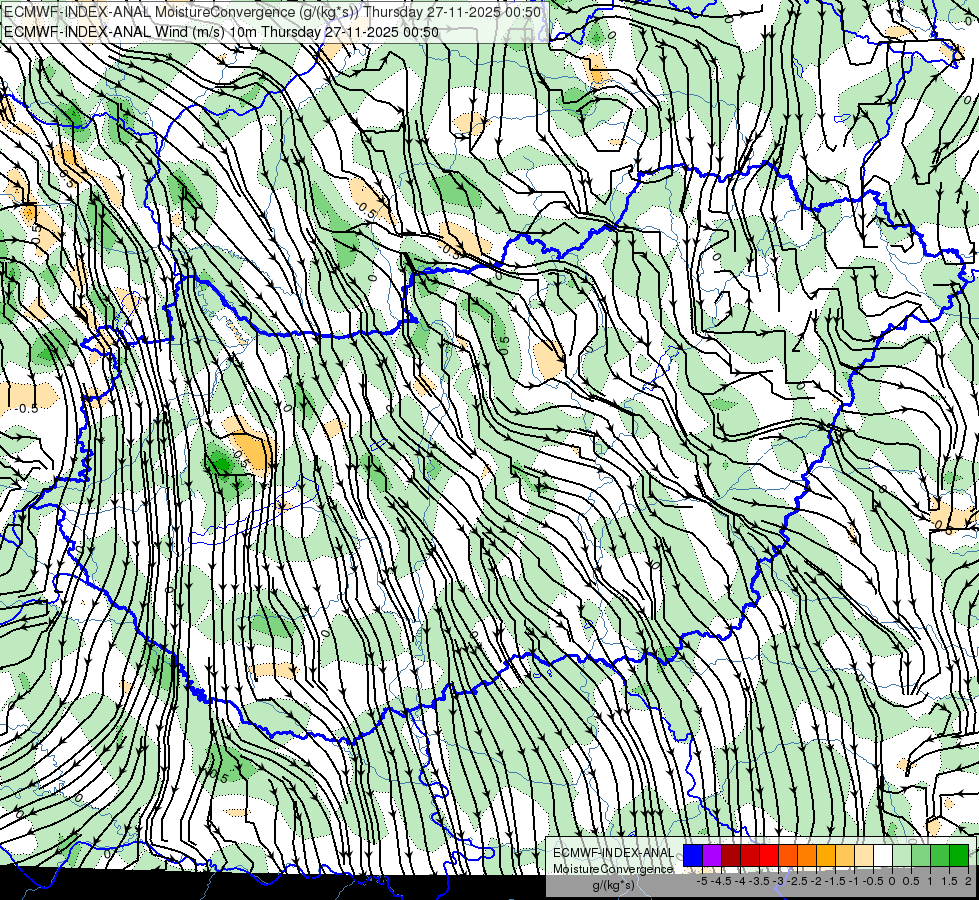Image resolution: width=979 pixels, height=900 pixels.
Task: Click the legend label ECMWF-INDEX-ANAL
Action: click(x=613, y=853)
